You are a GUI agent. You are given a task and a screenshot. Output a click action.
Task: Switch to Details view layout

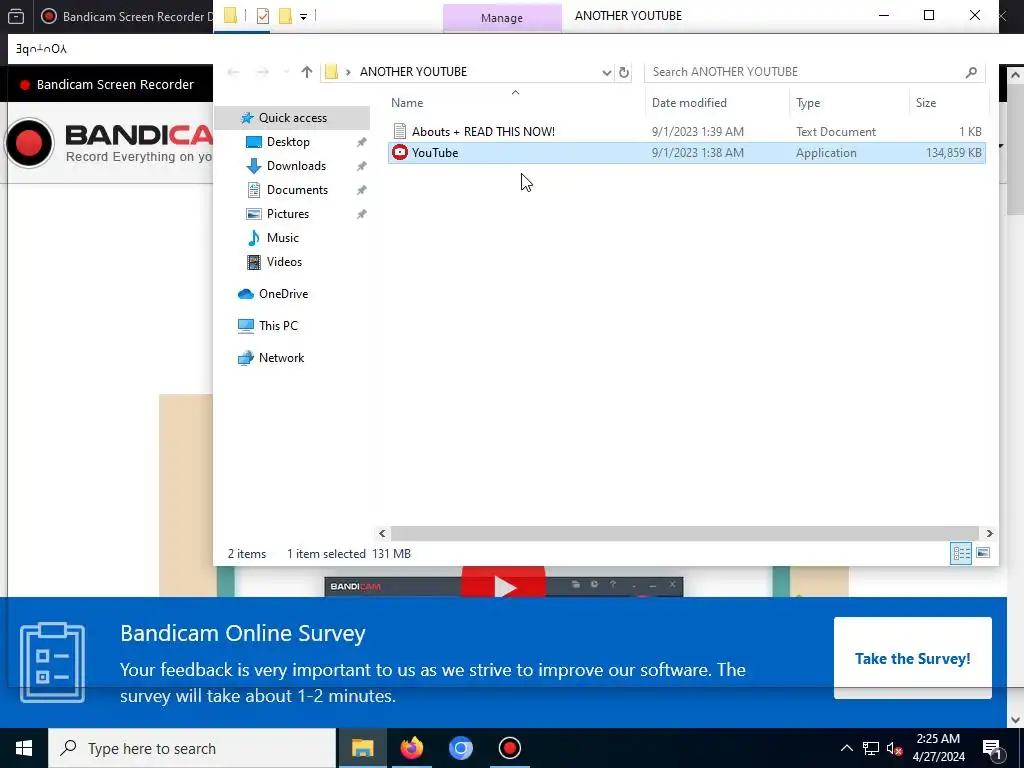coord(961,554)
